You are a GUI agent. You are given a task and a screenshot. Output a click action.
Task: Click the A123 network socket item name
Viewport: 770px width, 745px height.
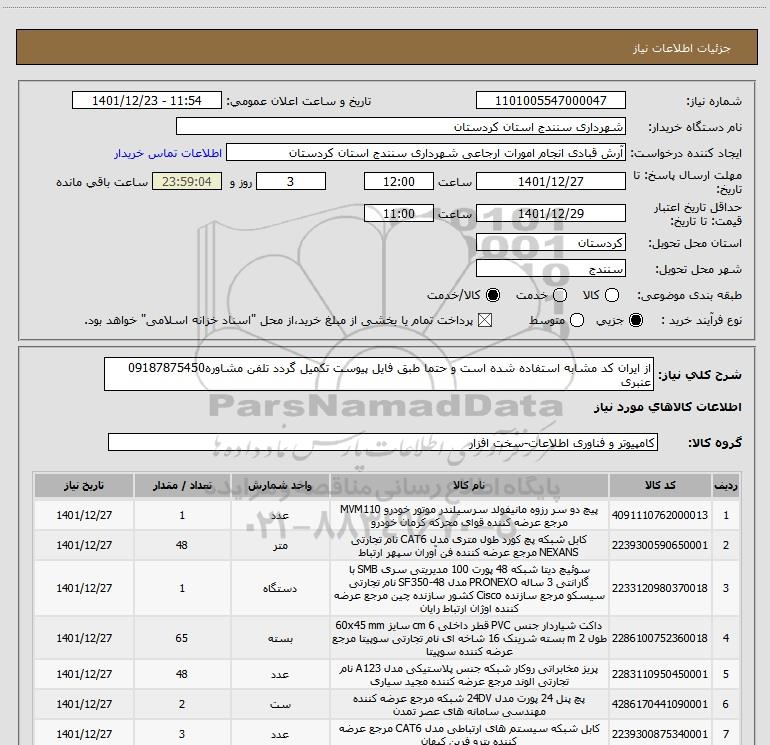tap(469, 675)
